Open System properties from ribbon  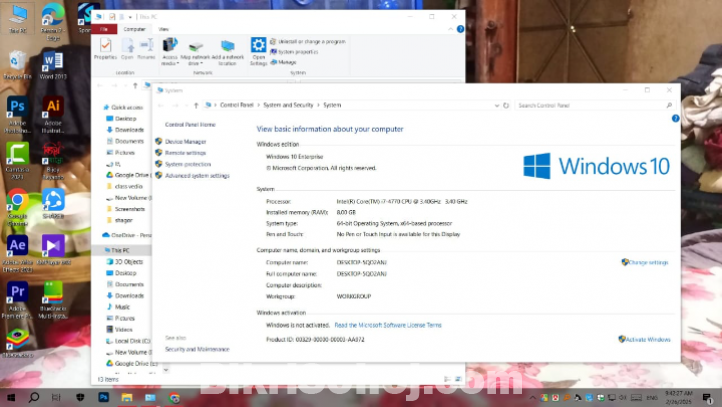(294, 52)
